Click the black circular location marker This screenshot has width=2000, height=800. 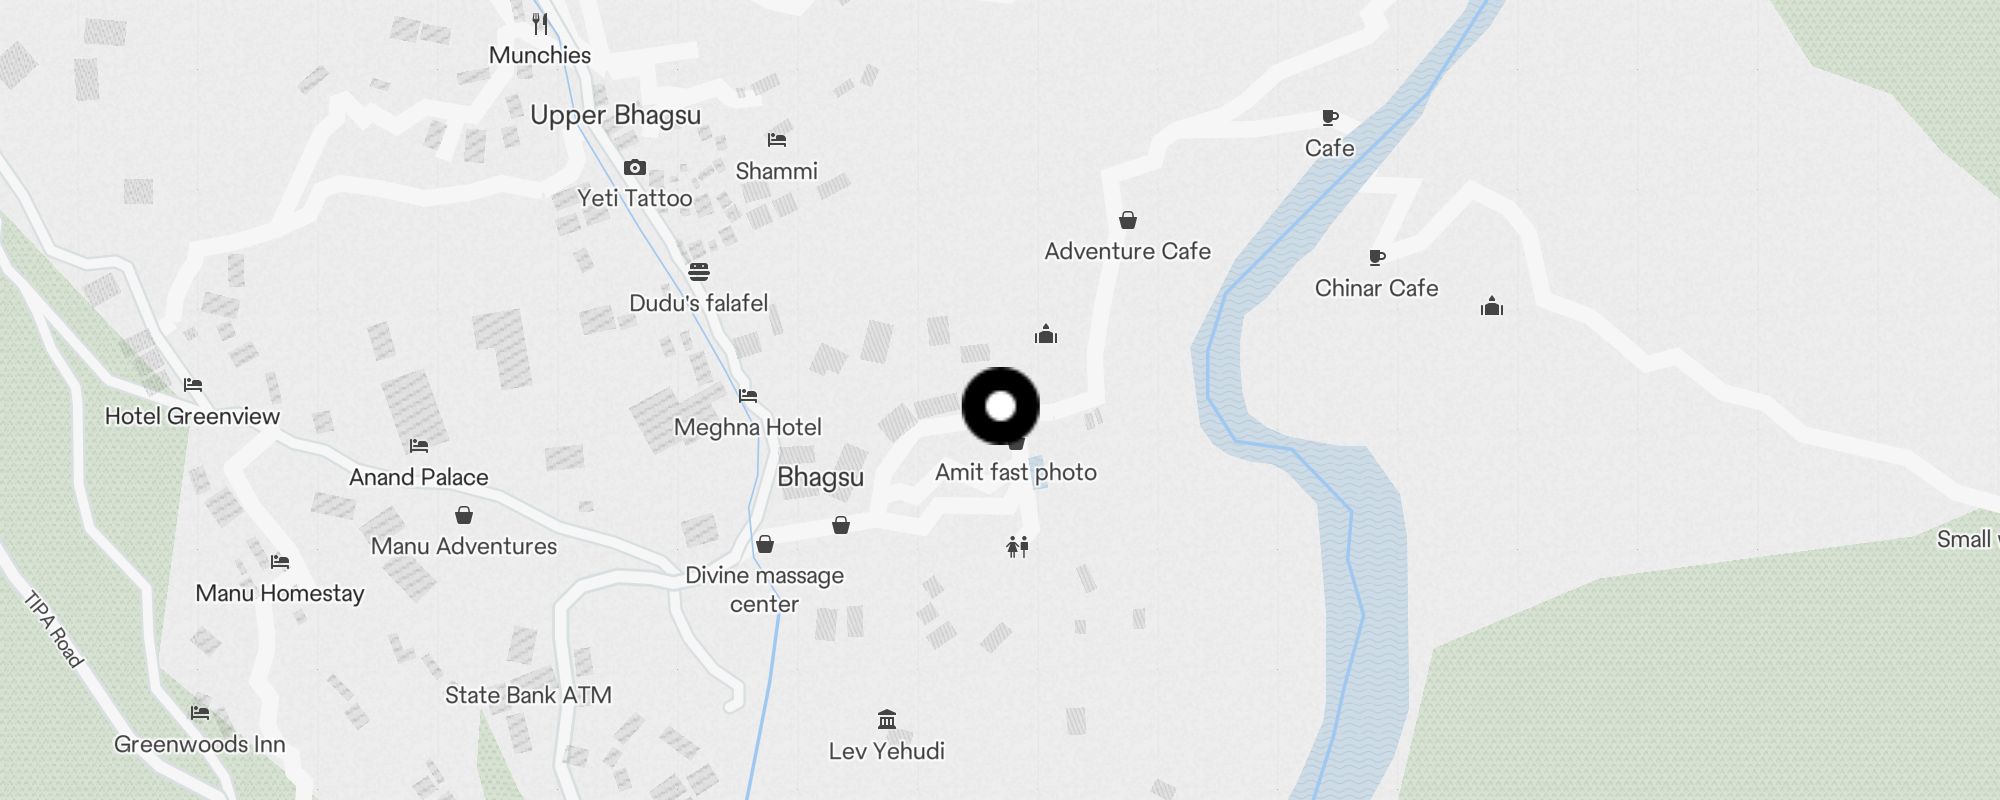pyautogui.click(x=1001, y=406)
